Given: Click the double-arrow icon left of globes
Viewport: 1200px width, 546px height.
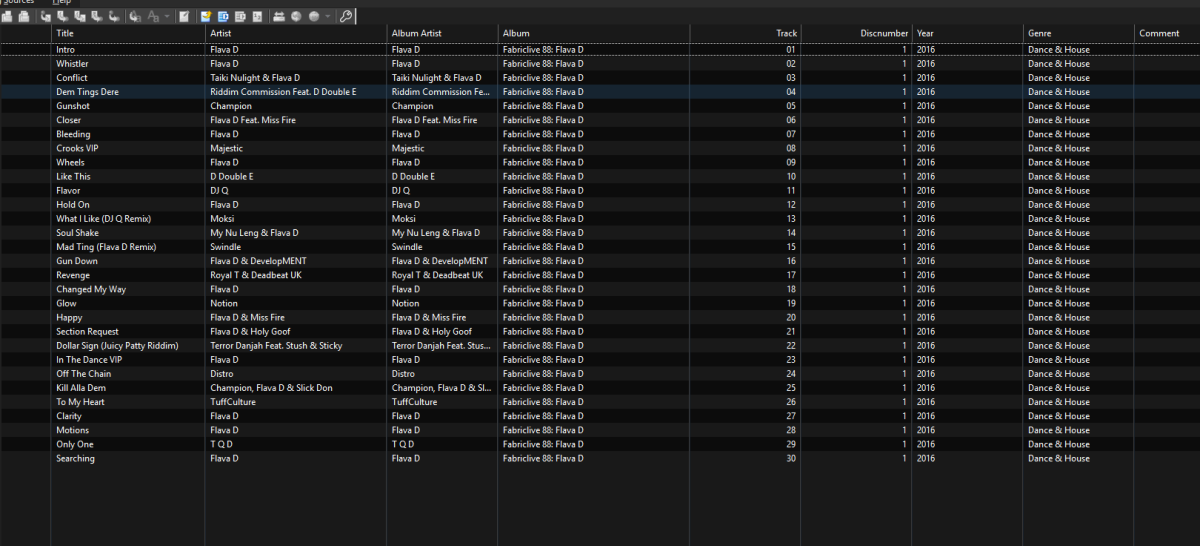Looking at the screenshot, I should [x=279, y=16].
